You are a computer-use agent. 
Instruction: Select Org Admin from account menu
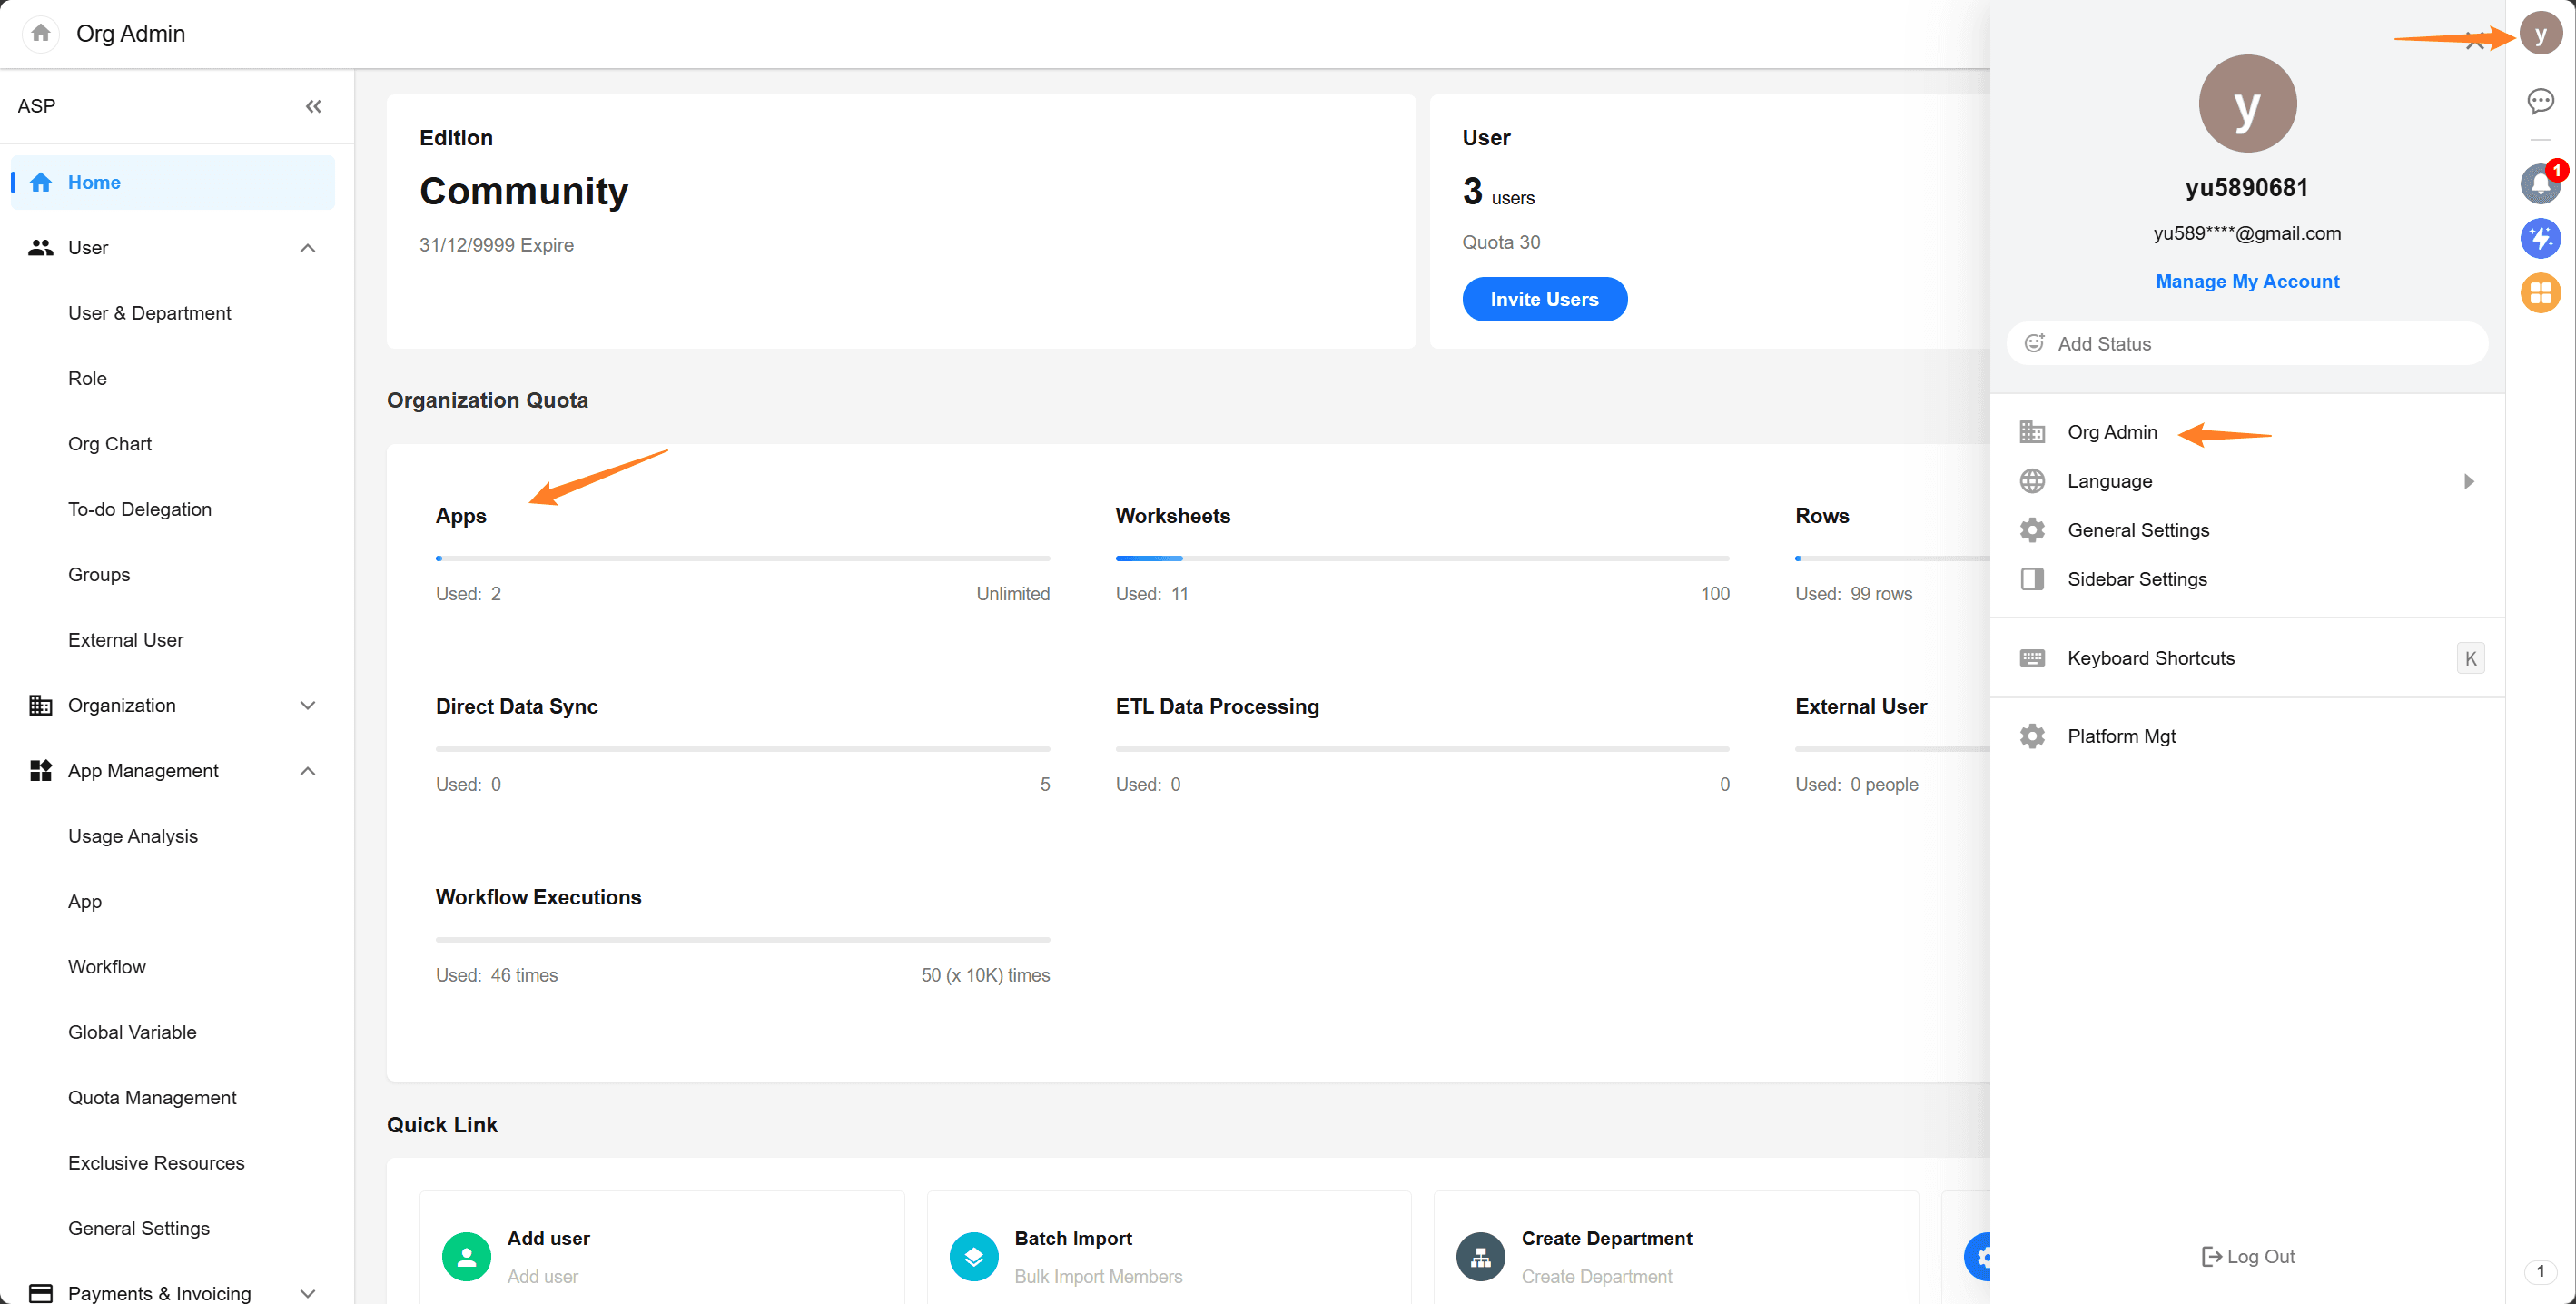click(x=2112, y=432)
